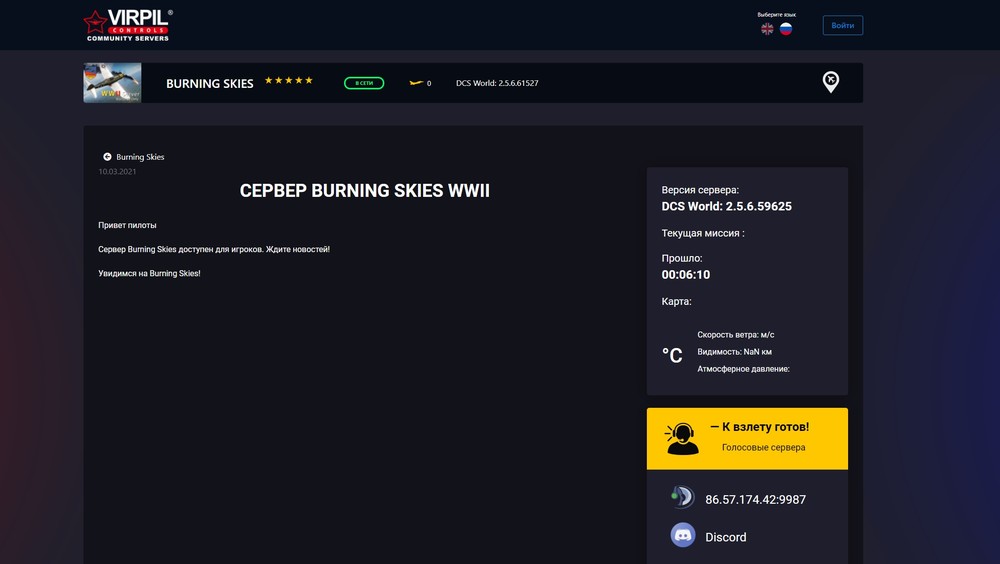Switch language with the UK flag
Viewport: 1000px width, 564px height.
click(x=767, y=29)
